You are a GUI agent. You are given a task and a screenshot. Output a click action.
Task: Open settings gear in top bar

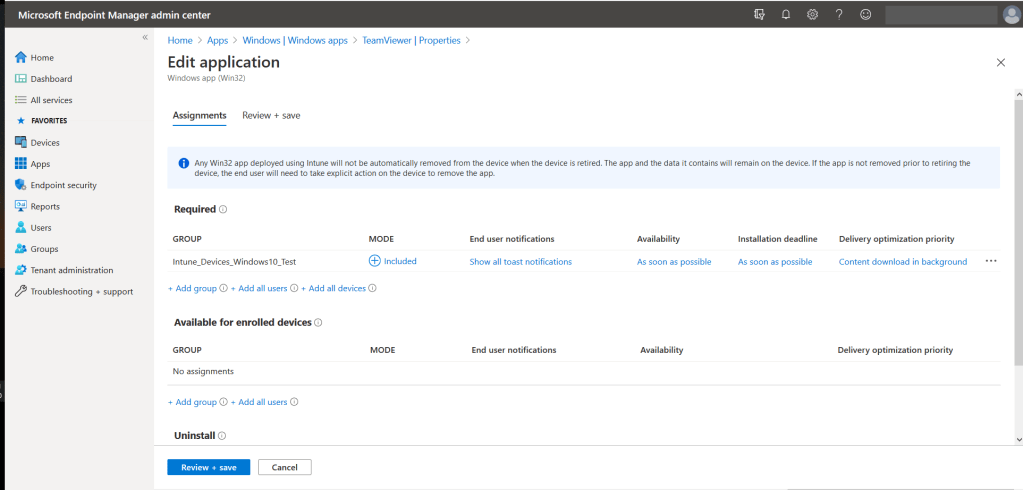[812, 14]
